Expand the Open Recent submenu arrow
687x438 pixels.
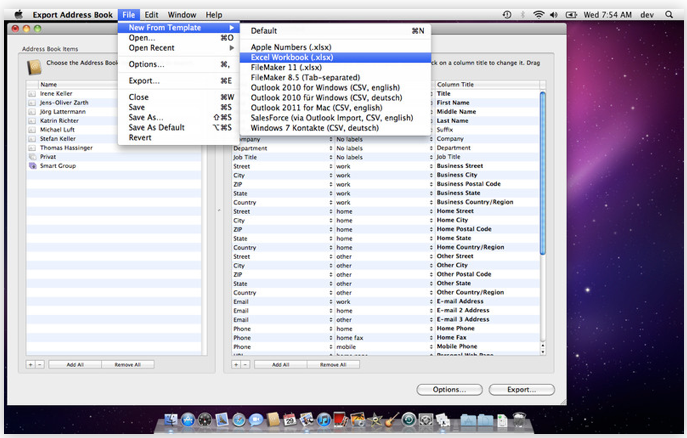coord(231,48)
